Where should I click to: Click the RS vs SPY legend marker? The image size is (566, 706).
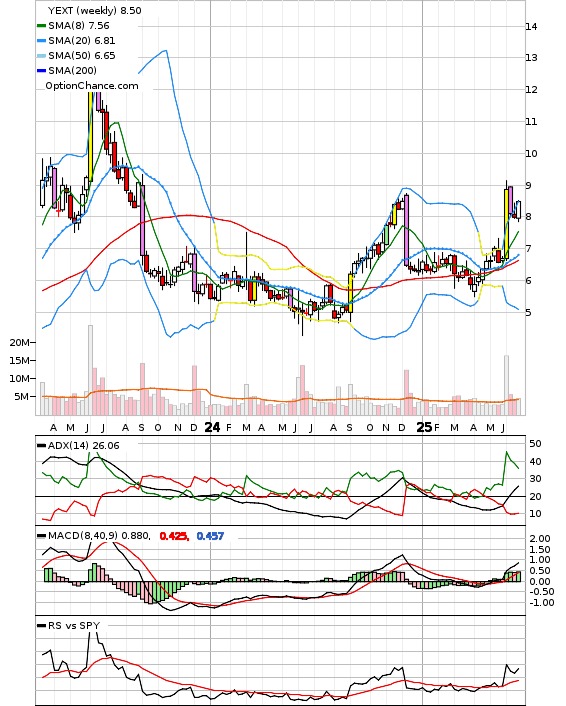[x=41, y=626]
